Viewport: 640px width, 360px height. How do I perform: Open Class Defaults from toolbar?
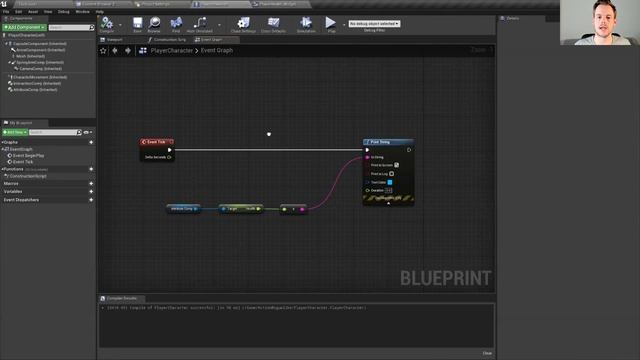[273, 23]
